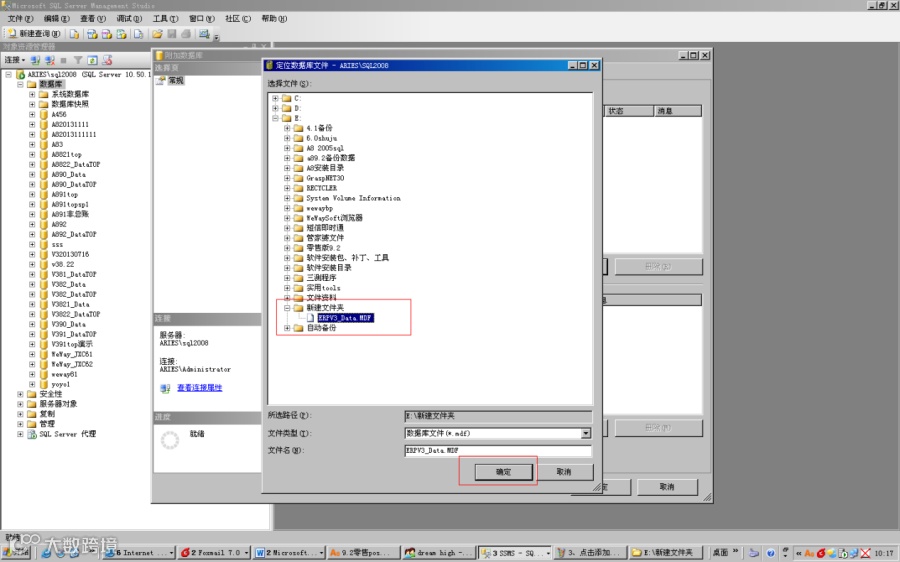Image resolution: width=900 pixels, height=562 pixels.
Task: Click the New Query toolbar button
Action: tap(33, 34)
